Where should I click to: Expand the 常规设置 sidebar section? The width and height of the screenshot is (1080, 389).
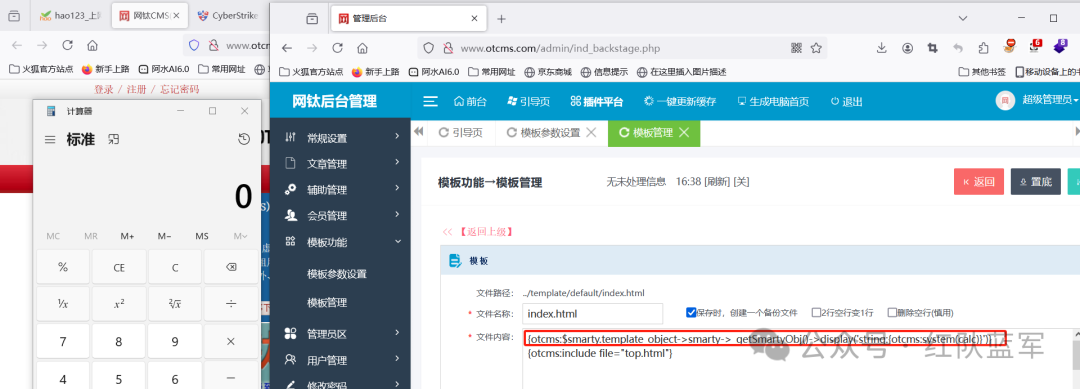(340, 138)
